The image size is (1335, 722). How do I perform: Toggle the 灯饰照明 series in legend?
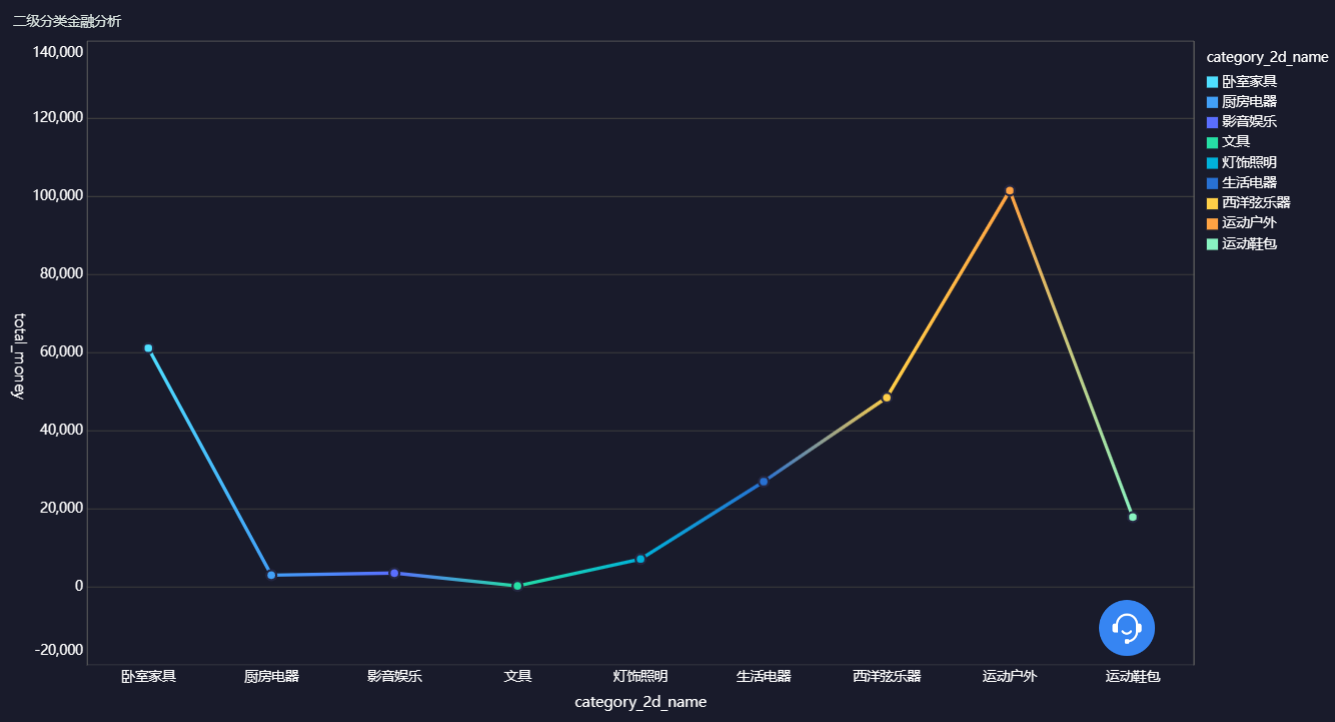tap(1242, 162)
